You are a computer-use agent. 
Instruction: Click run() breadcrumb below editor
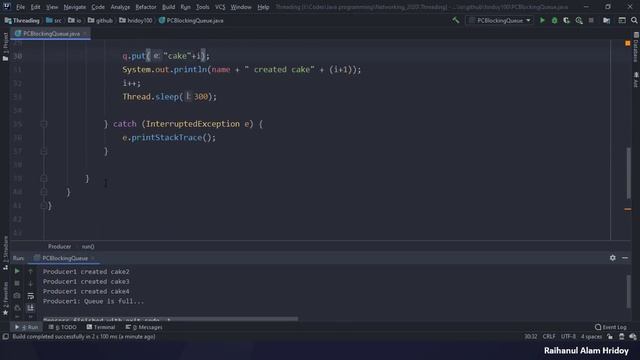click(x=88, y=247)
